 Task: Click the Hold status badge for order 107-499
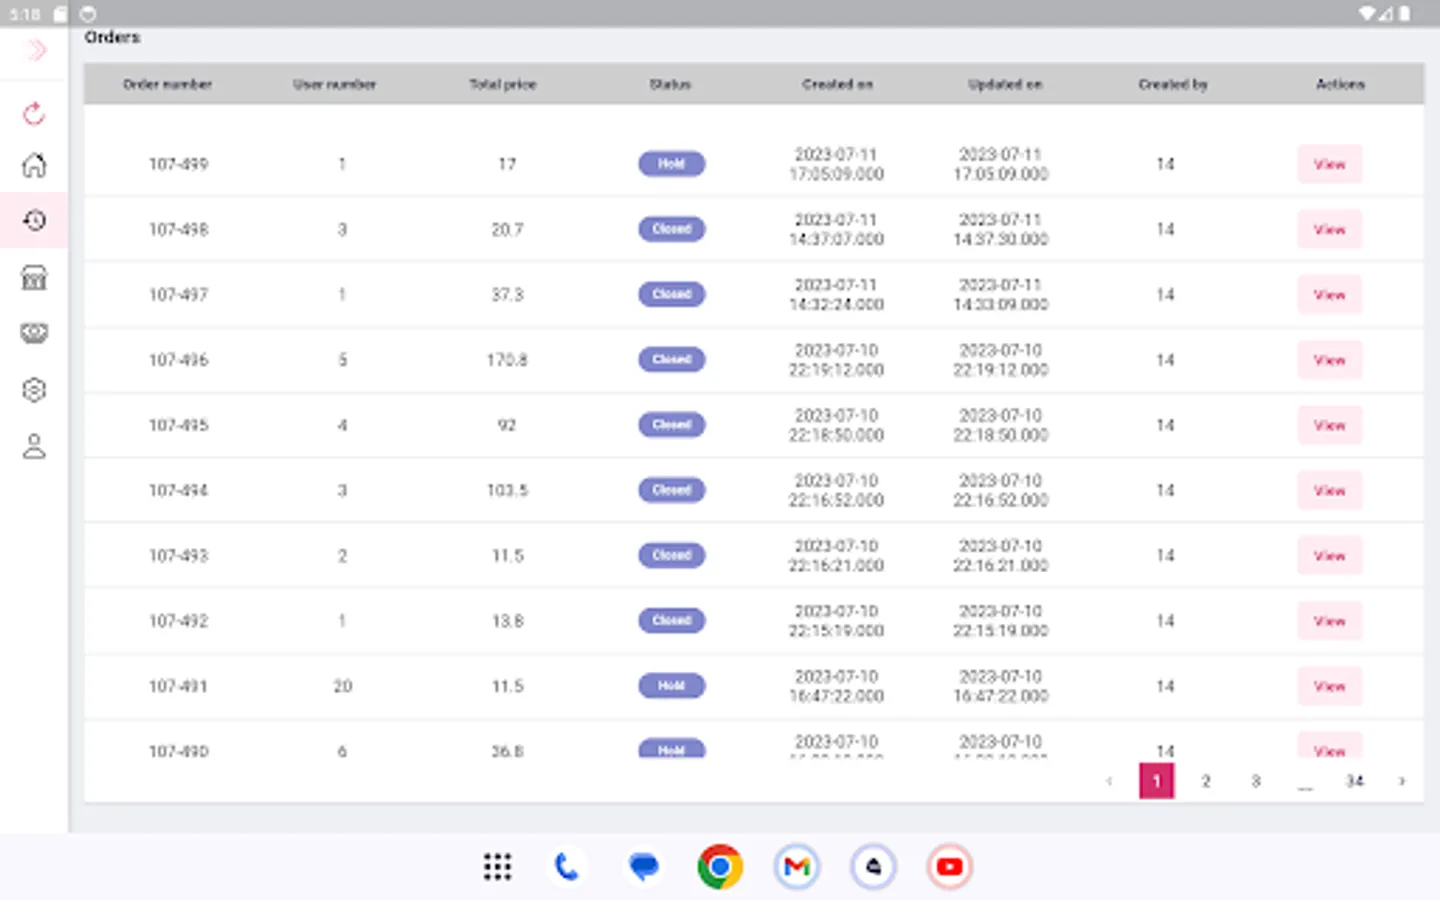point(672,164)
